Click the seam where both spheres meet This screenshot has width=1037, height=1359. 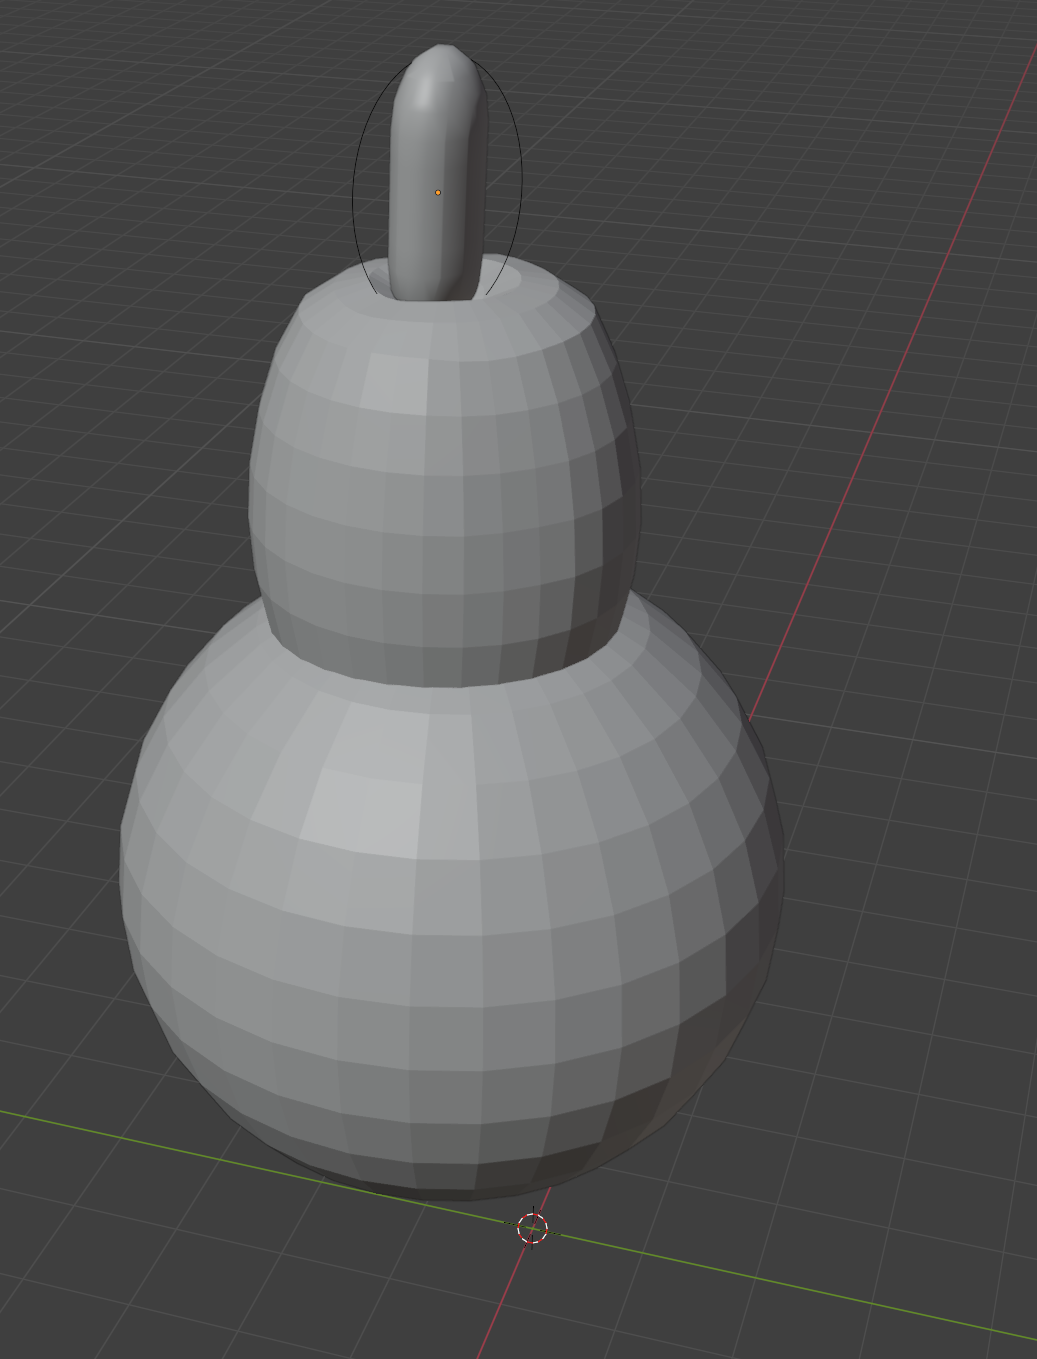[x=440, y=683]
